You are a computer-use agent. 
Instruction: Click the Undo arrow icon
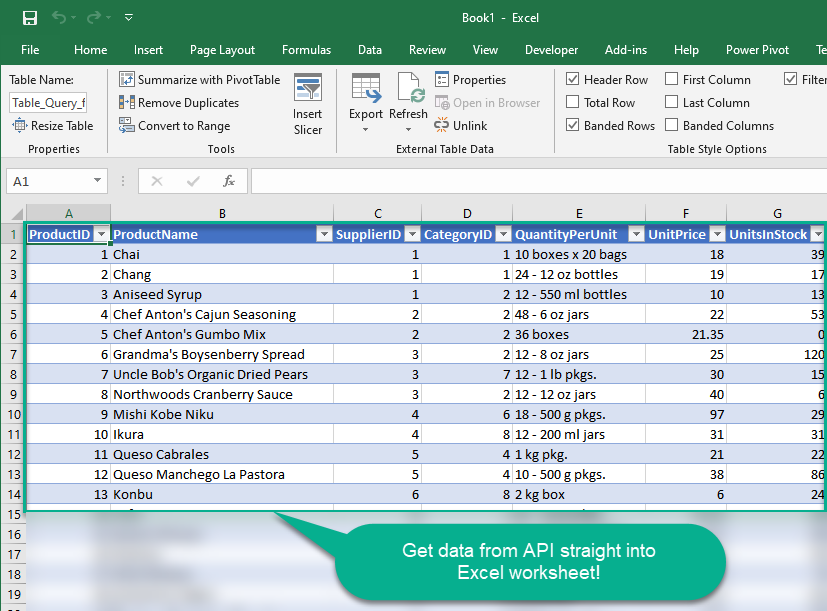[x=58, y=18]
